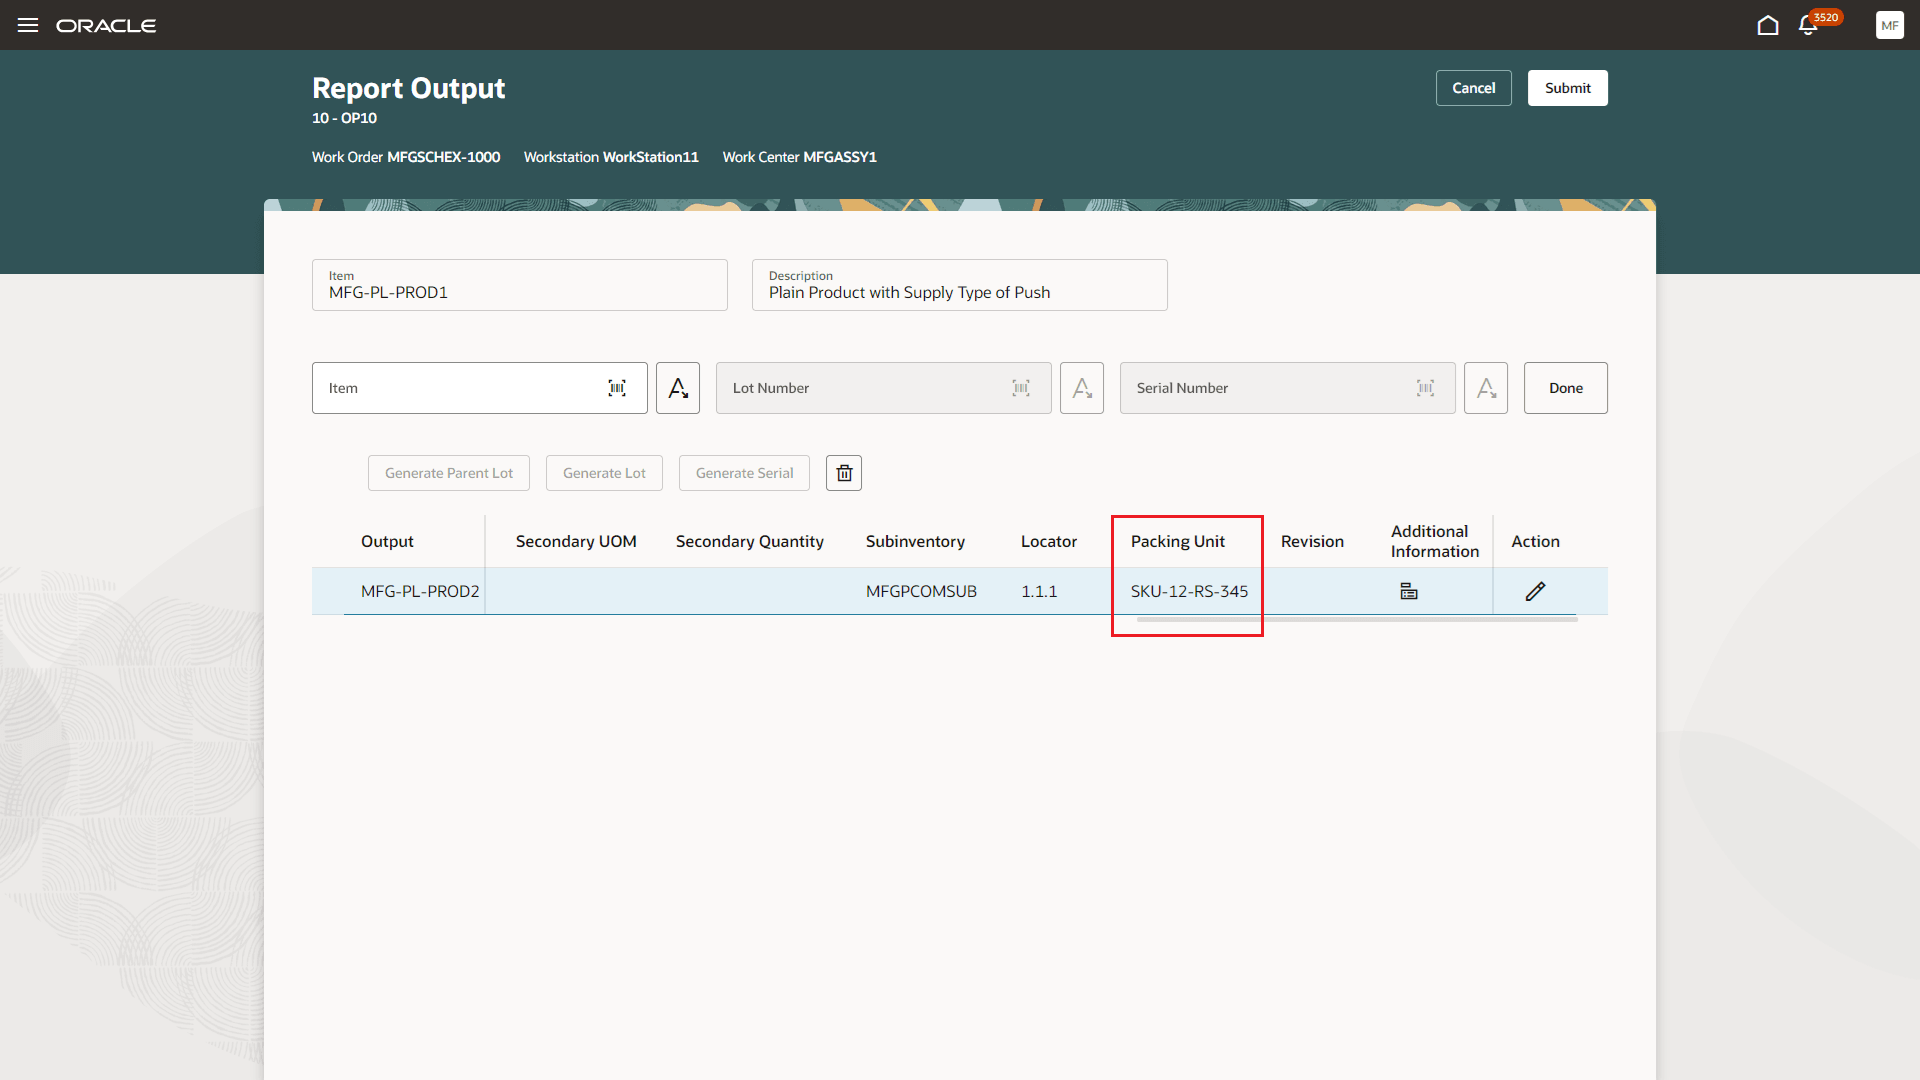
Task: Toggle keyboard entry mode beside the Item field
Action: (x=678, y=388)
